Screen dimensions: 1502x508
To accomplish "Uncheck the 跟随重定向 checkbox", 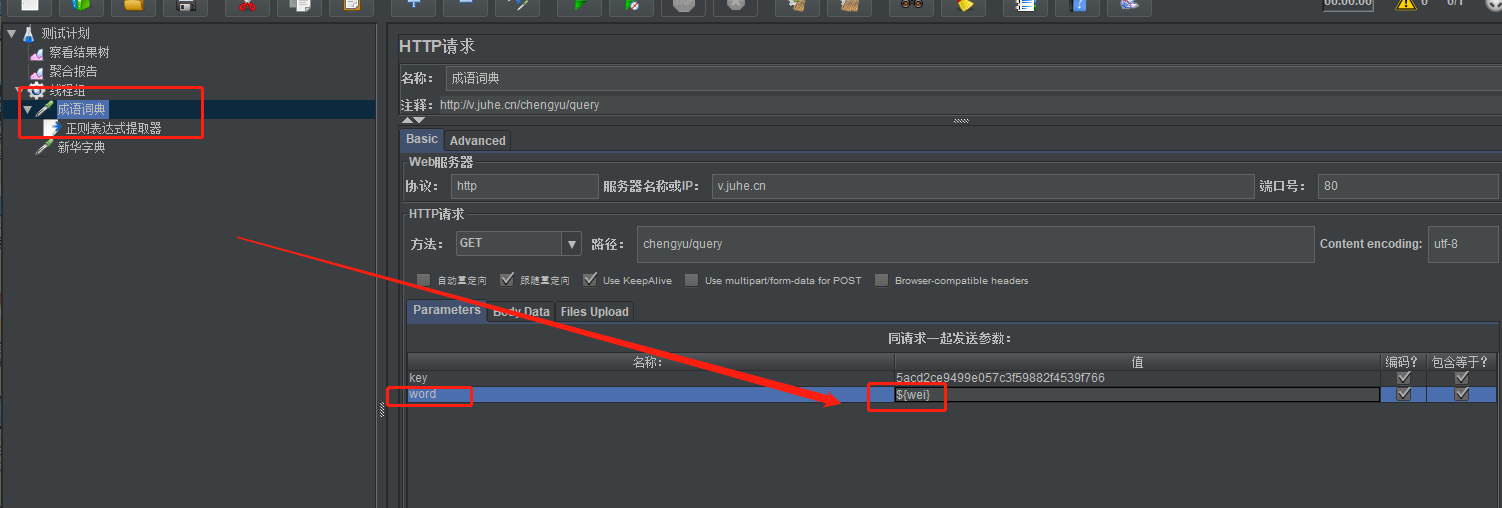I will click(x=507, y=280).
